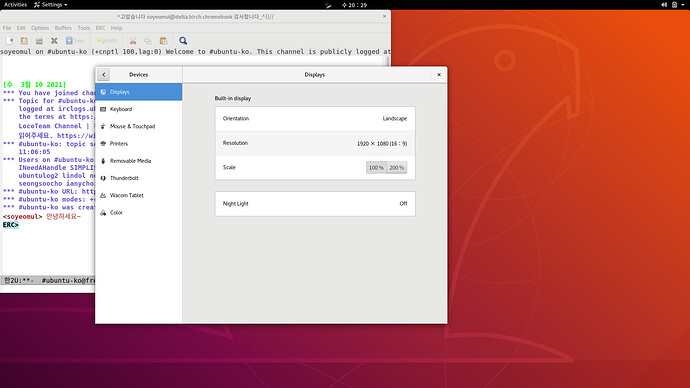
Task: Click the "Built-in display" heading
Action: [x=233, y=99]
